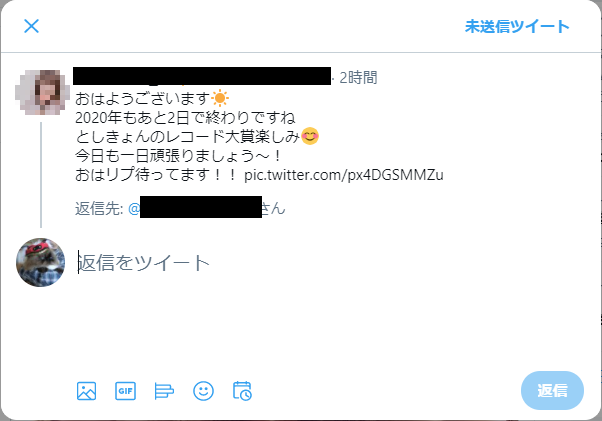Focus the 返信をツイート text field
Viewport: 602px width, 421px height.
[330, 263]
